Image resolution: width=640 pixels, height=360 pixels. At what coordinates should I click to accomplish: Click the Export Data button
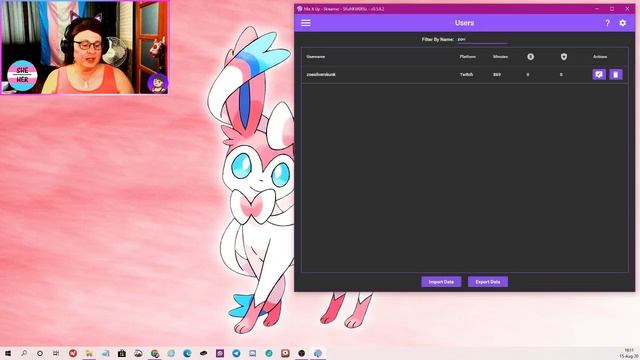488,282
